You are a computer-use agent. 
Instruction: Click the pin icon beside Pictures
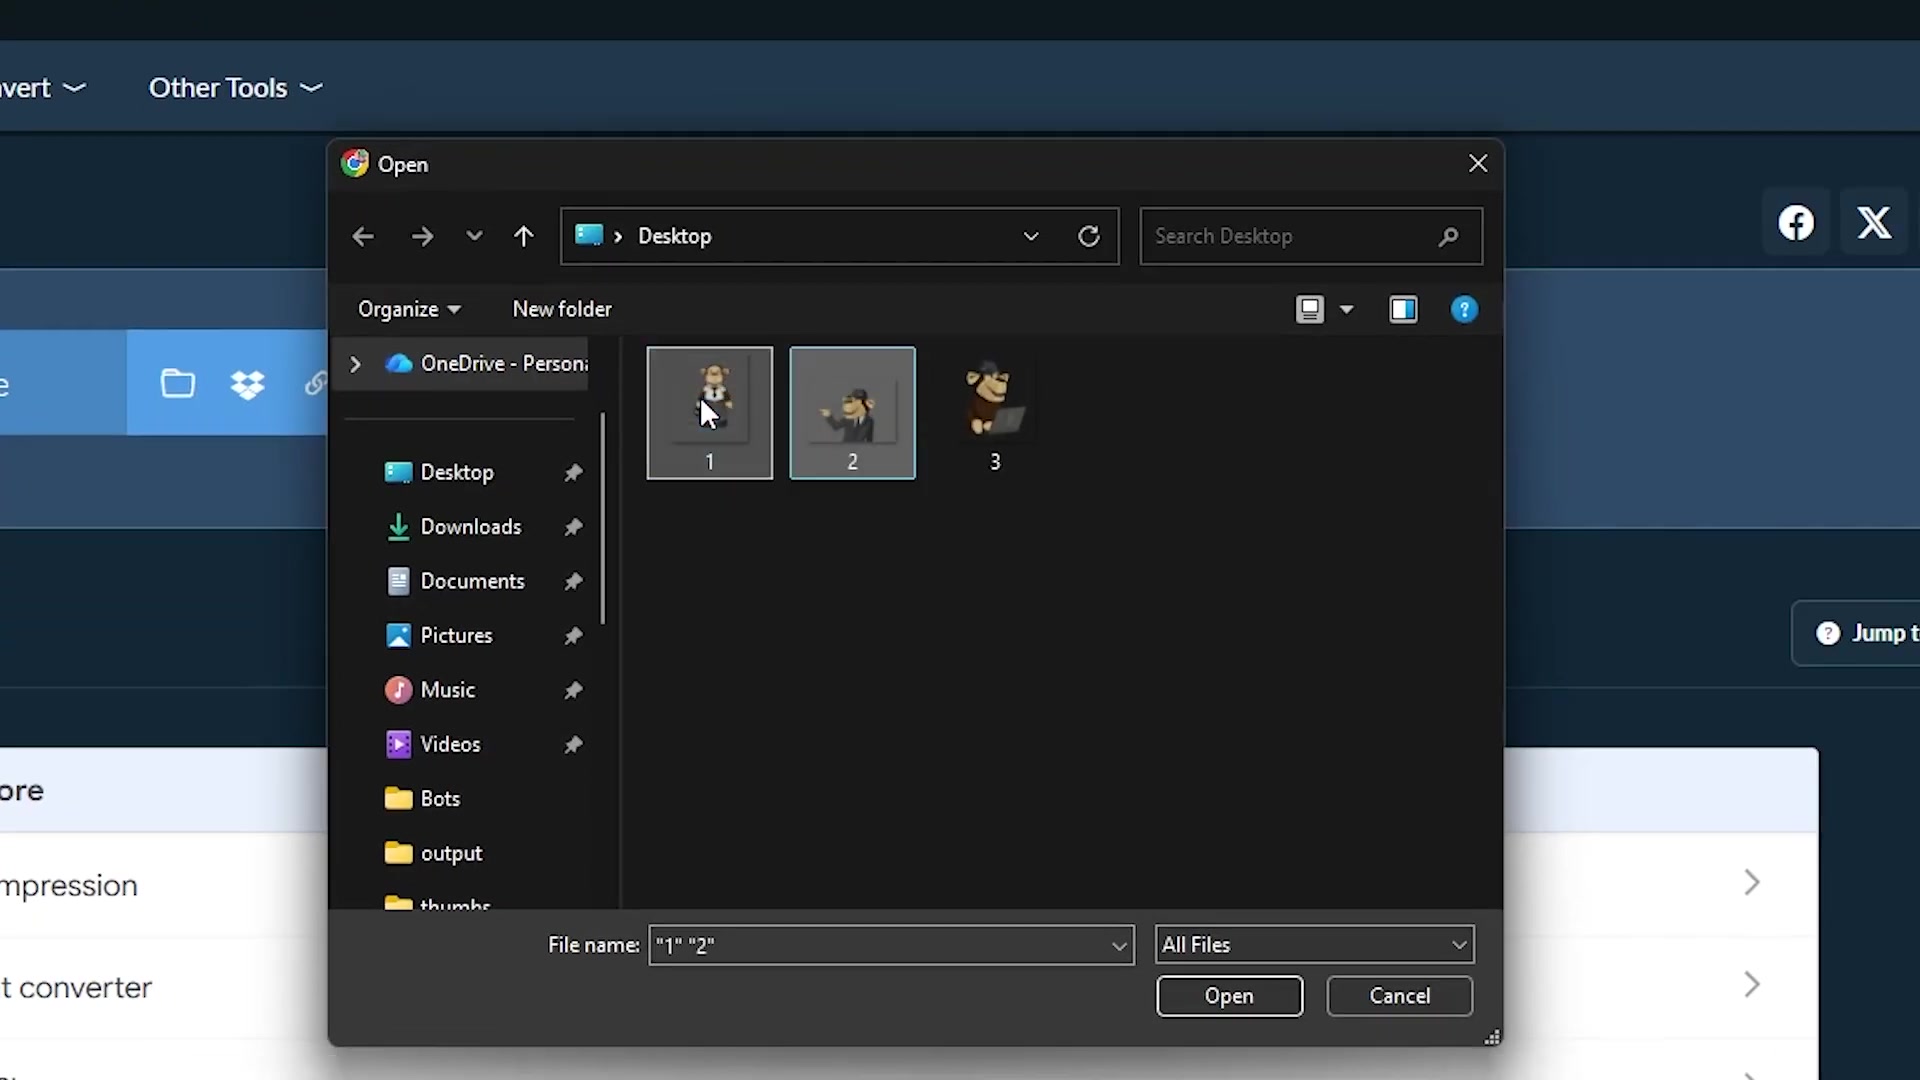pyautogui.click(x=573, y=636)
